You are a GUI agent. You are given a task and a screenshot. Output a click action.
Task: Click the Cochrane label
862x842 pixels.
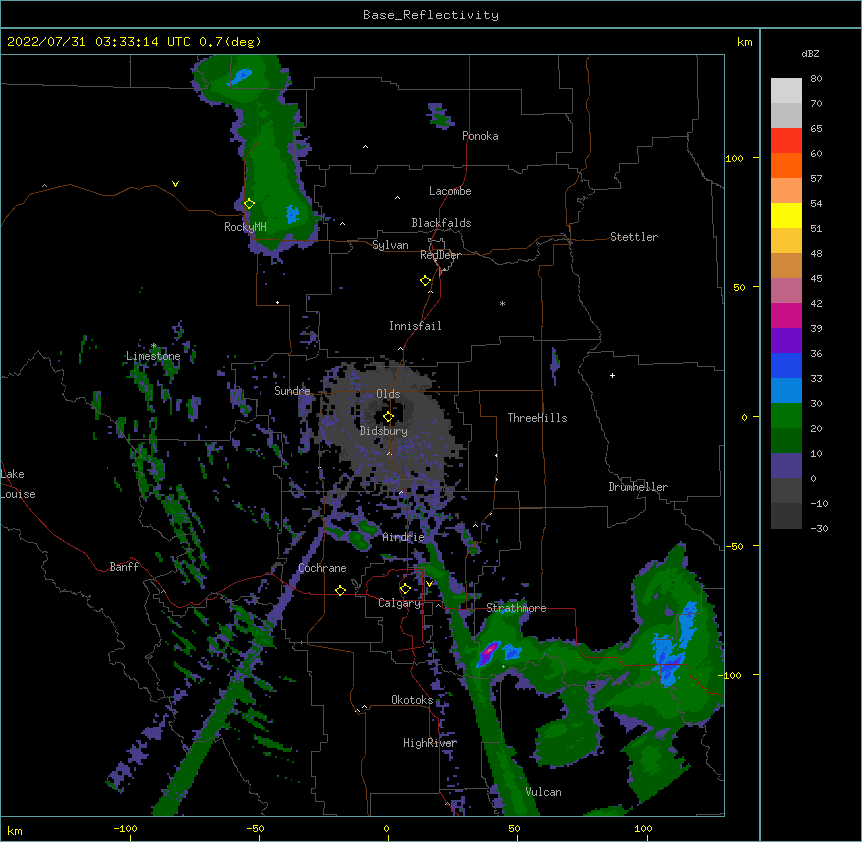tap(322, 568)
